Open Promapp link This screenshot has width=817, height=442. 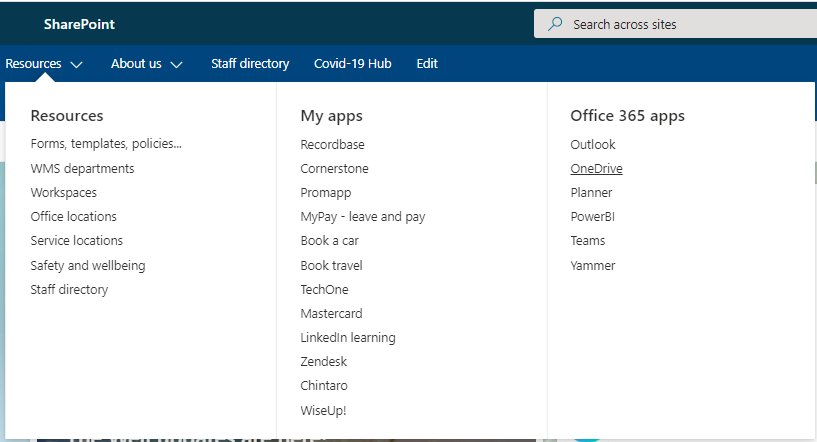click(x=326, y=193)
